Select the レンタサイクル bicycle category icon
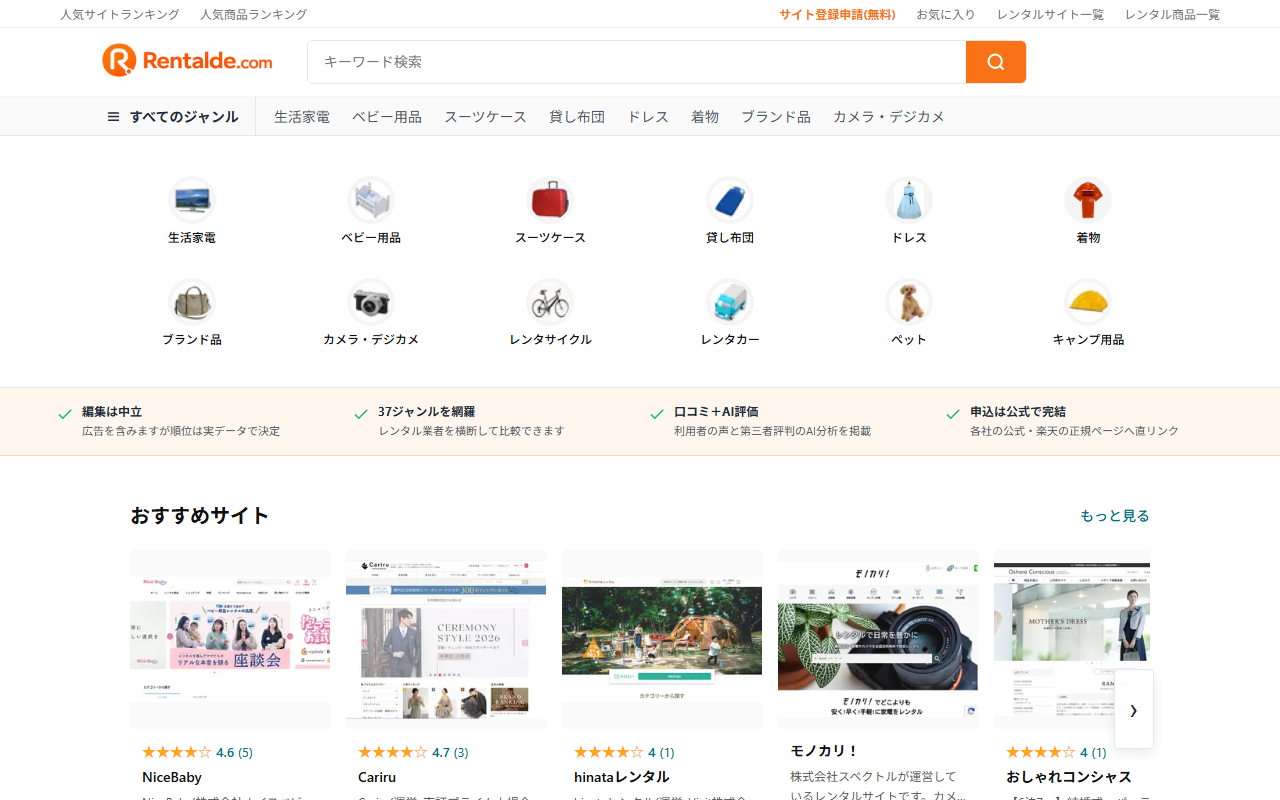Viewport: 1280px width, 800px height. pos(550,301)
